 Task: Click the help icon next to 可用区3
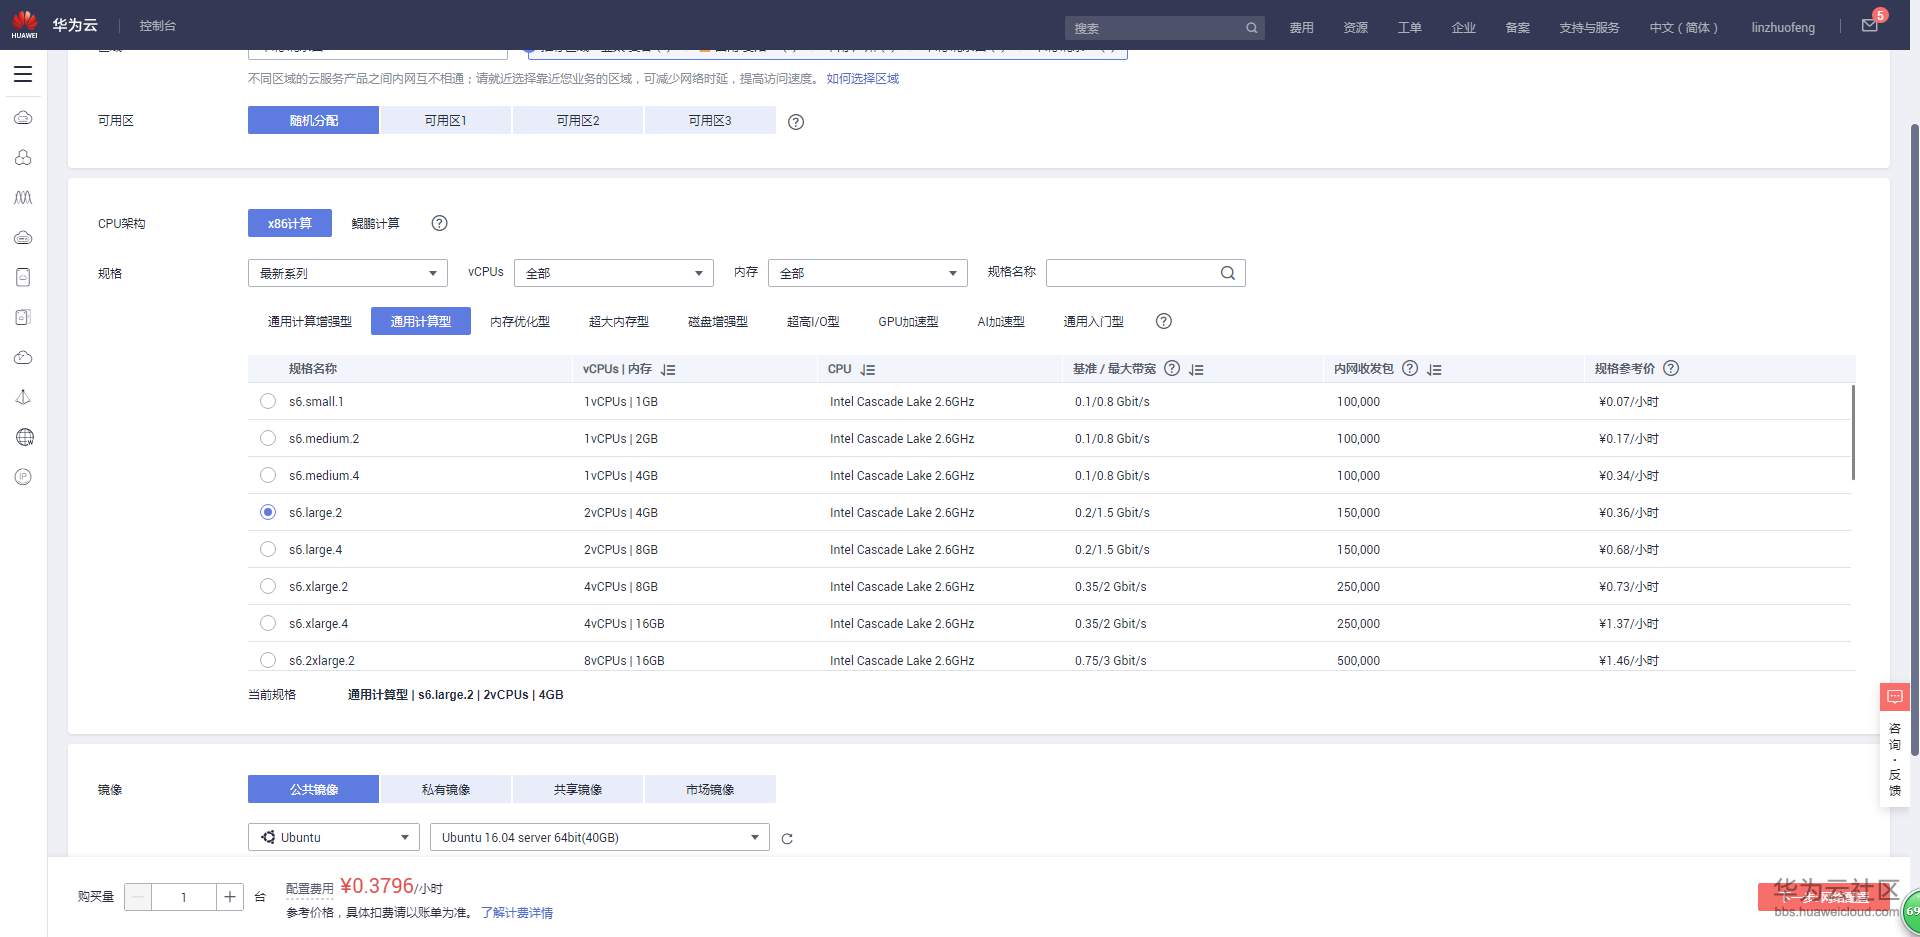pos(796,122)
